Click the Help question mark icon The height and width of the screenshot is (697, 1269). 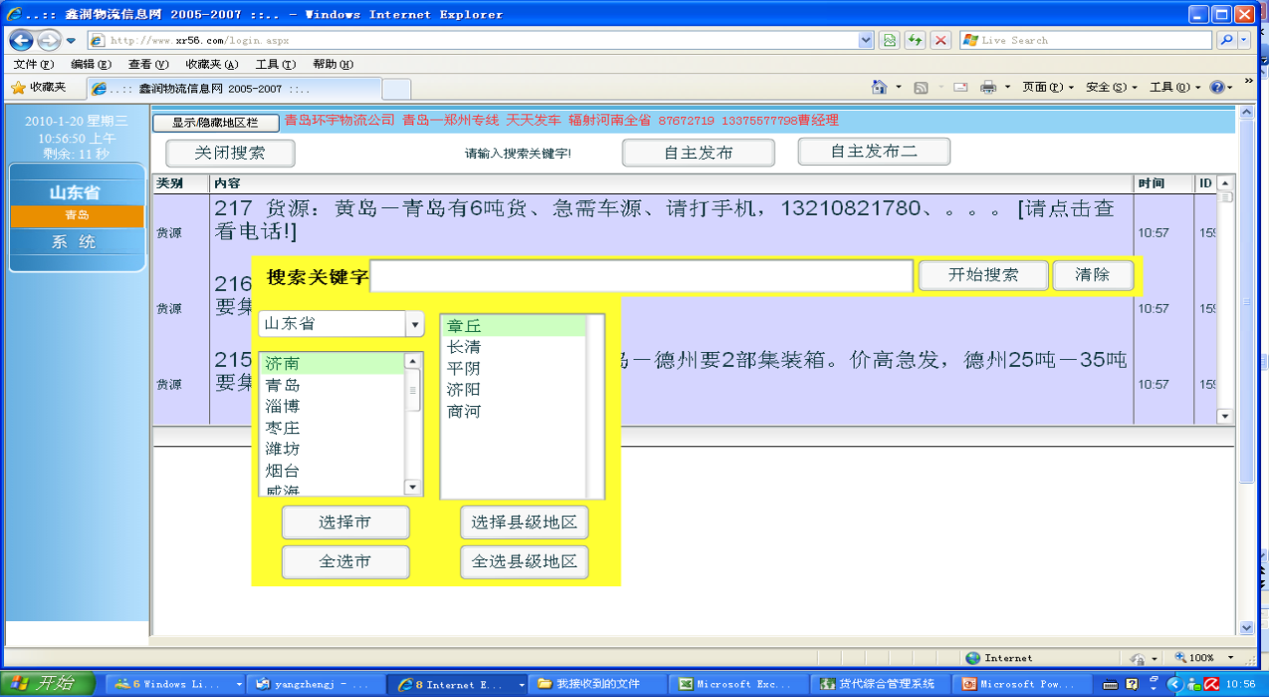1217,87
